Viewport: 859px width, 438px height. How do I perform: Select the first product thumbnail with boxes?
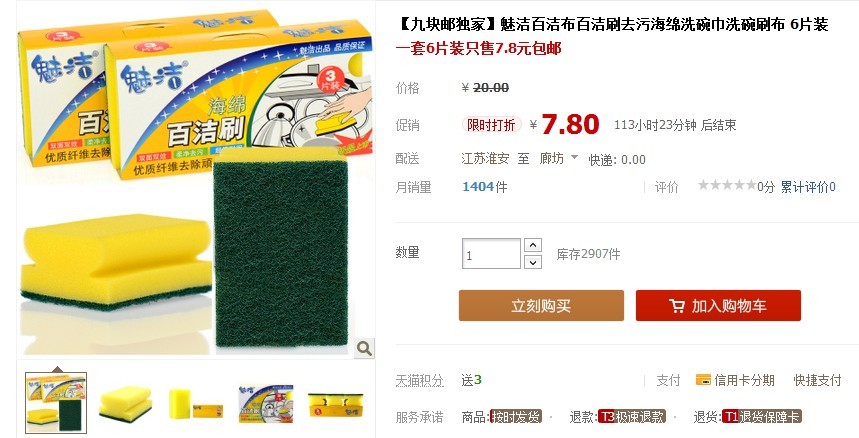pos(56,402)
